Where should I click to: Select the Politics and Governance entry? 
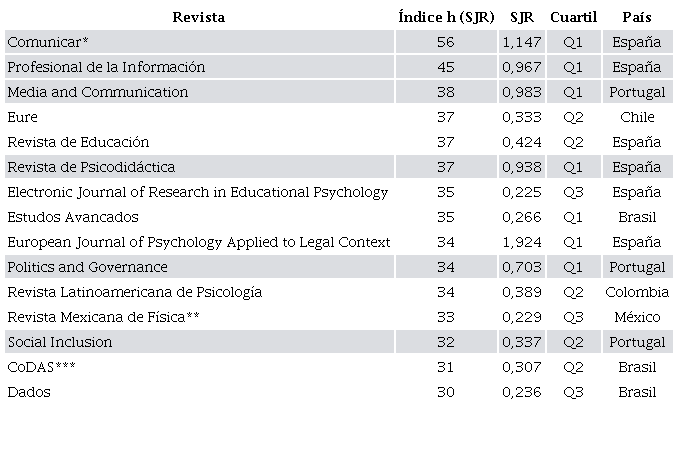tap(87, 267)
